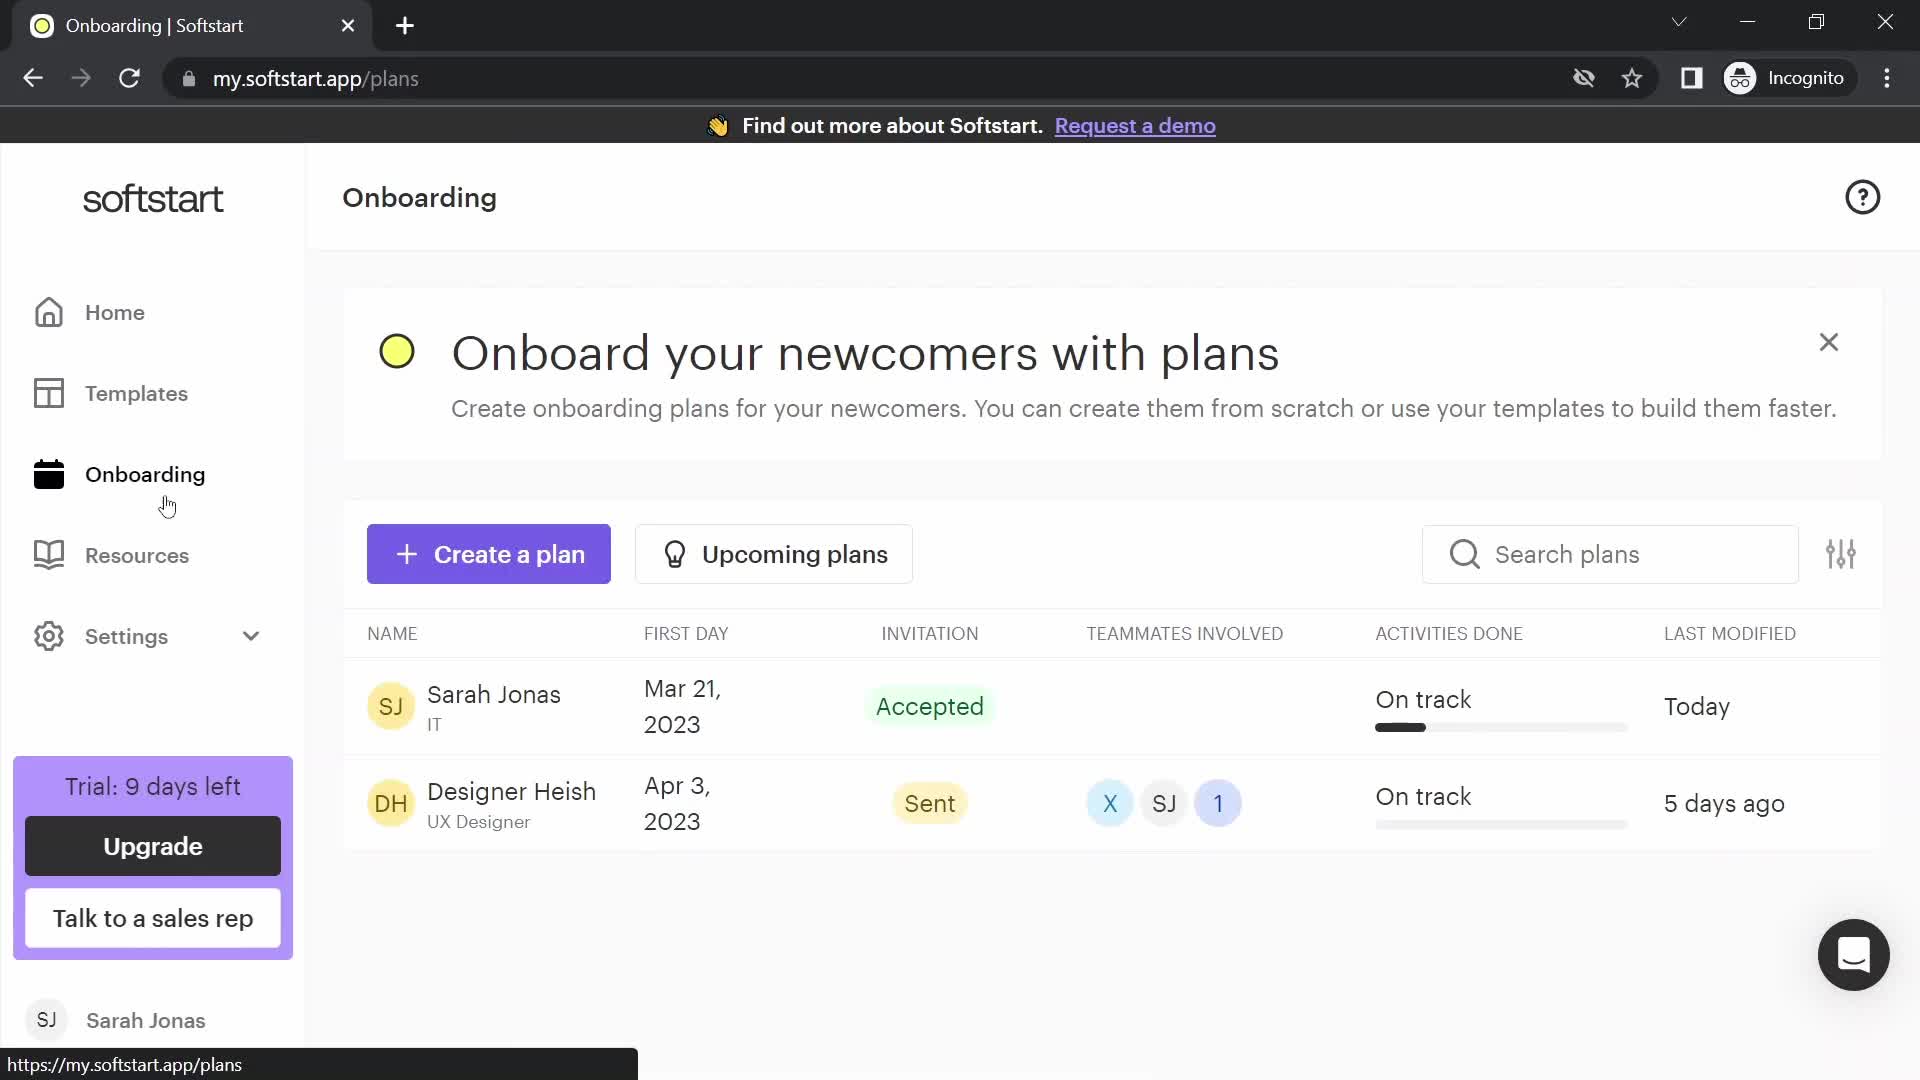
Task: Sort by NAME column header
Action: [392, 633]
